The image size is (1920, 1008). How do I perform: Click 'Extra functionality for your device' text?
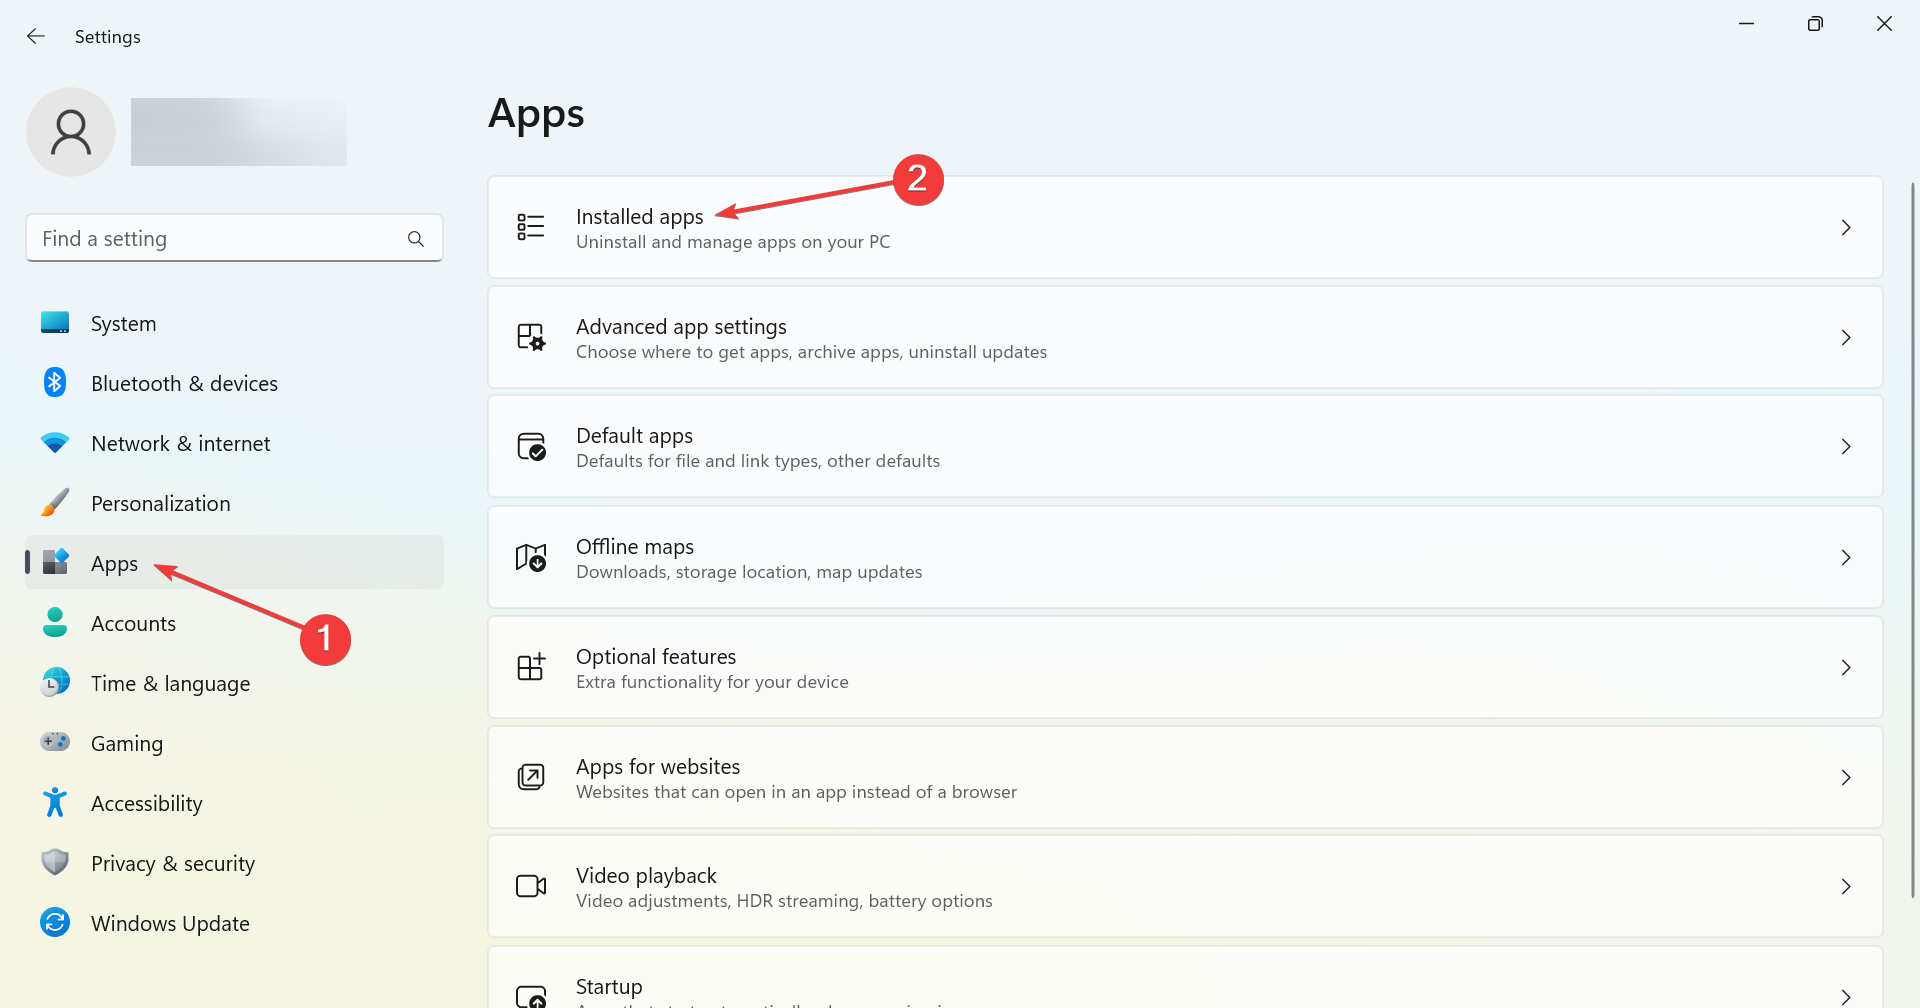[x=712, y=682]
